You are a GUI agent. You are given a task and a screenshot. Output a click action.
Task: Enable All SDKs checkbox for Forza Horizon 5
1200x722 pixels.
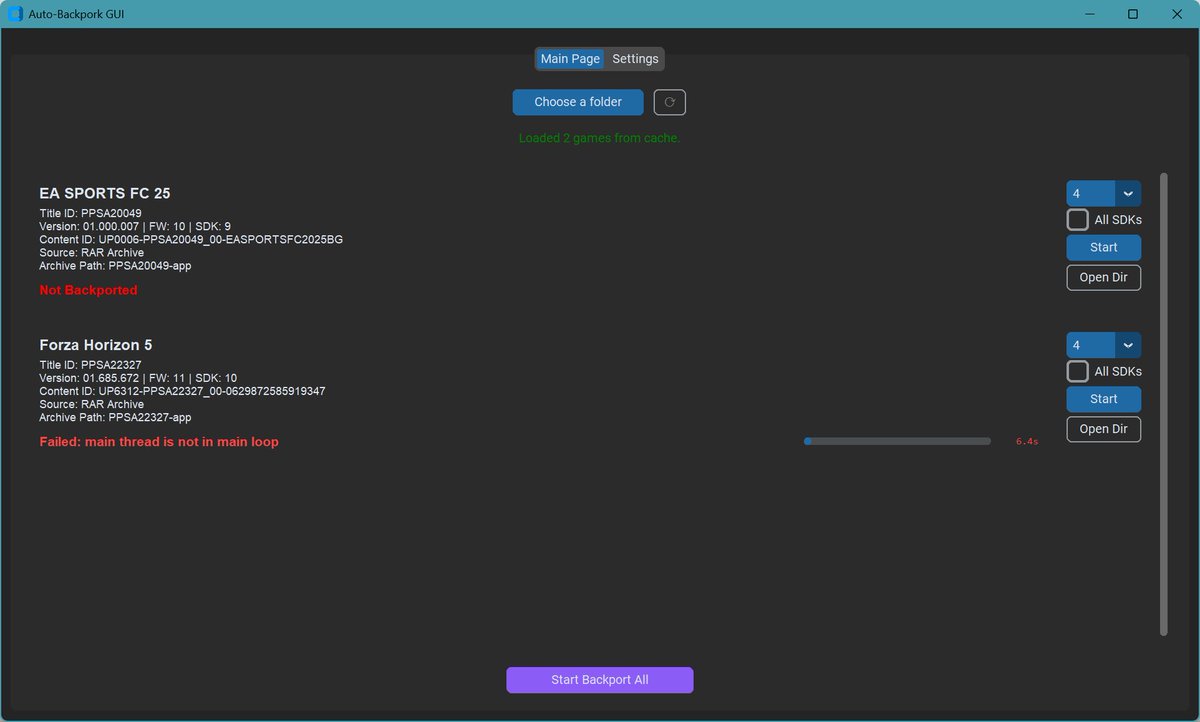(x=1078, y=372)
